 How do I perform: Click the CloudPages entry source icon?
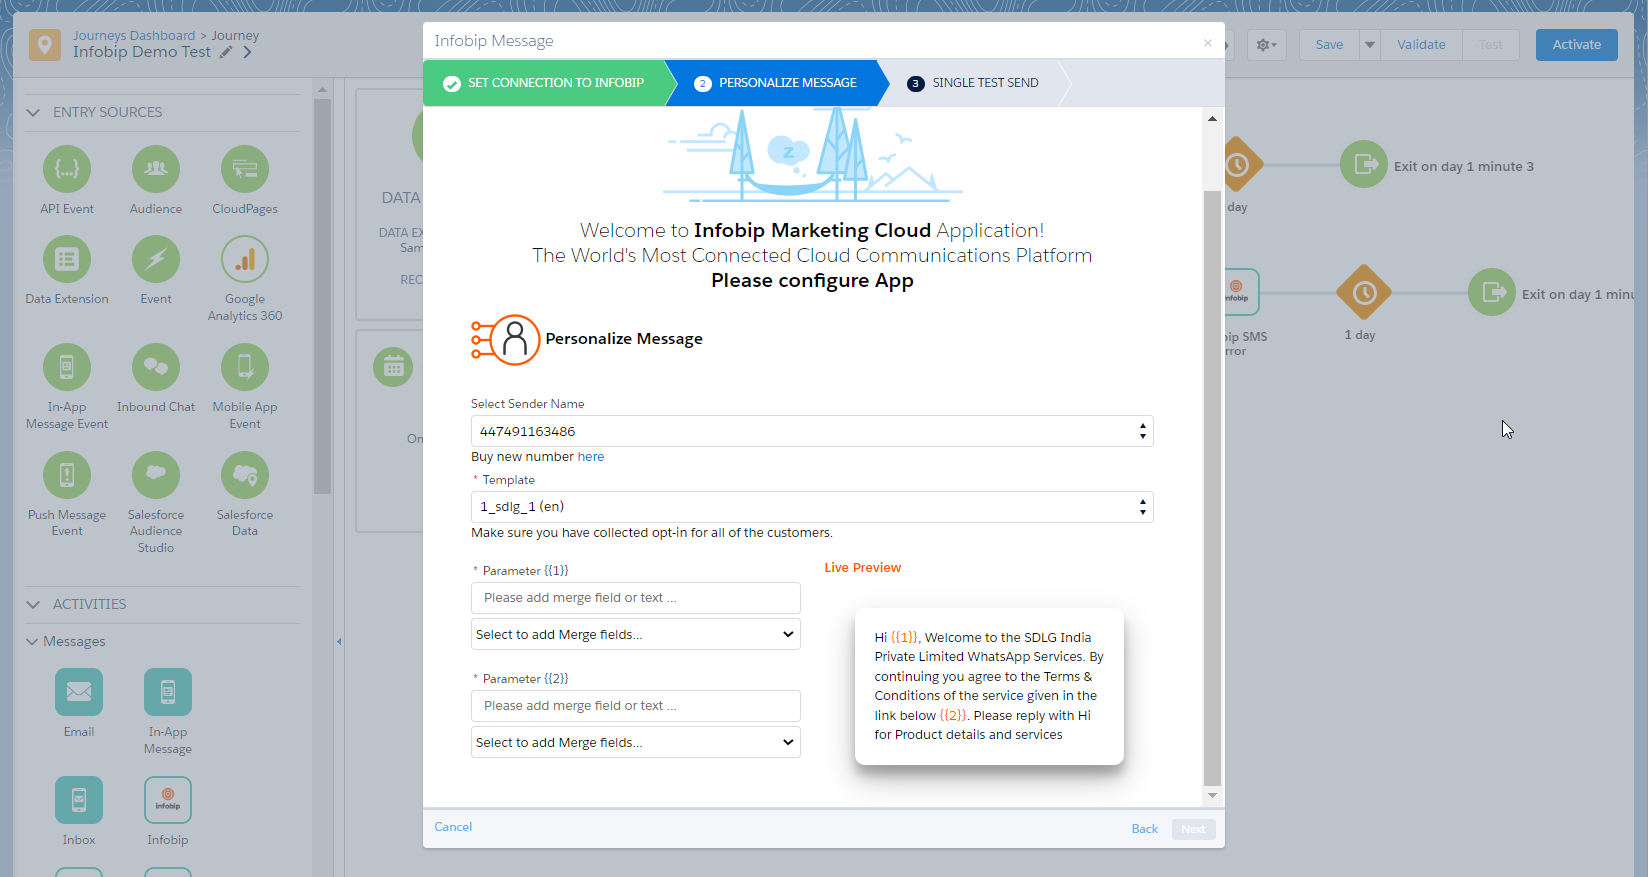coord(245,169)
